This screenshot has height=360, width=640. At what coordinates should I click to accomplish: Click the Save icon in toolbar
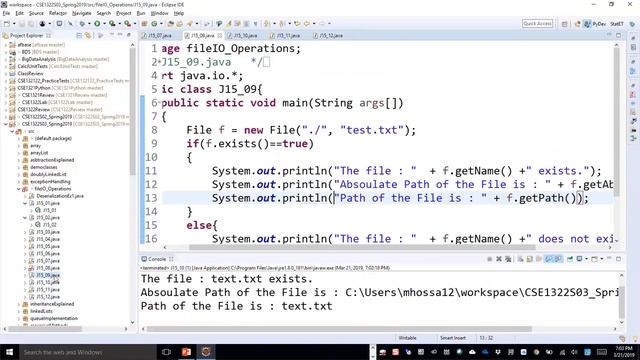[x=22, y=24]
